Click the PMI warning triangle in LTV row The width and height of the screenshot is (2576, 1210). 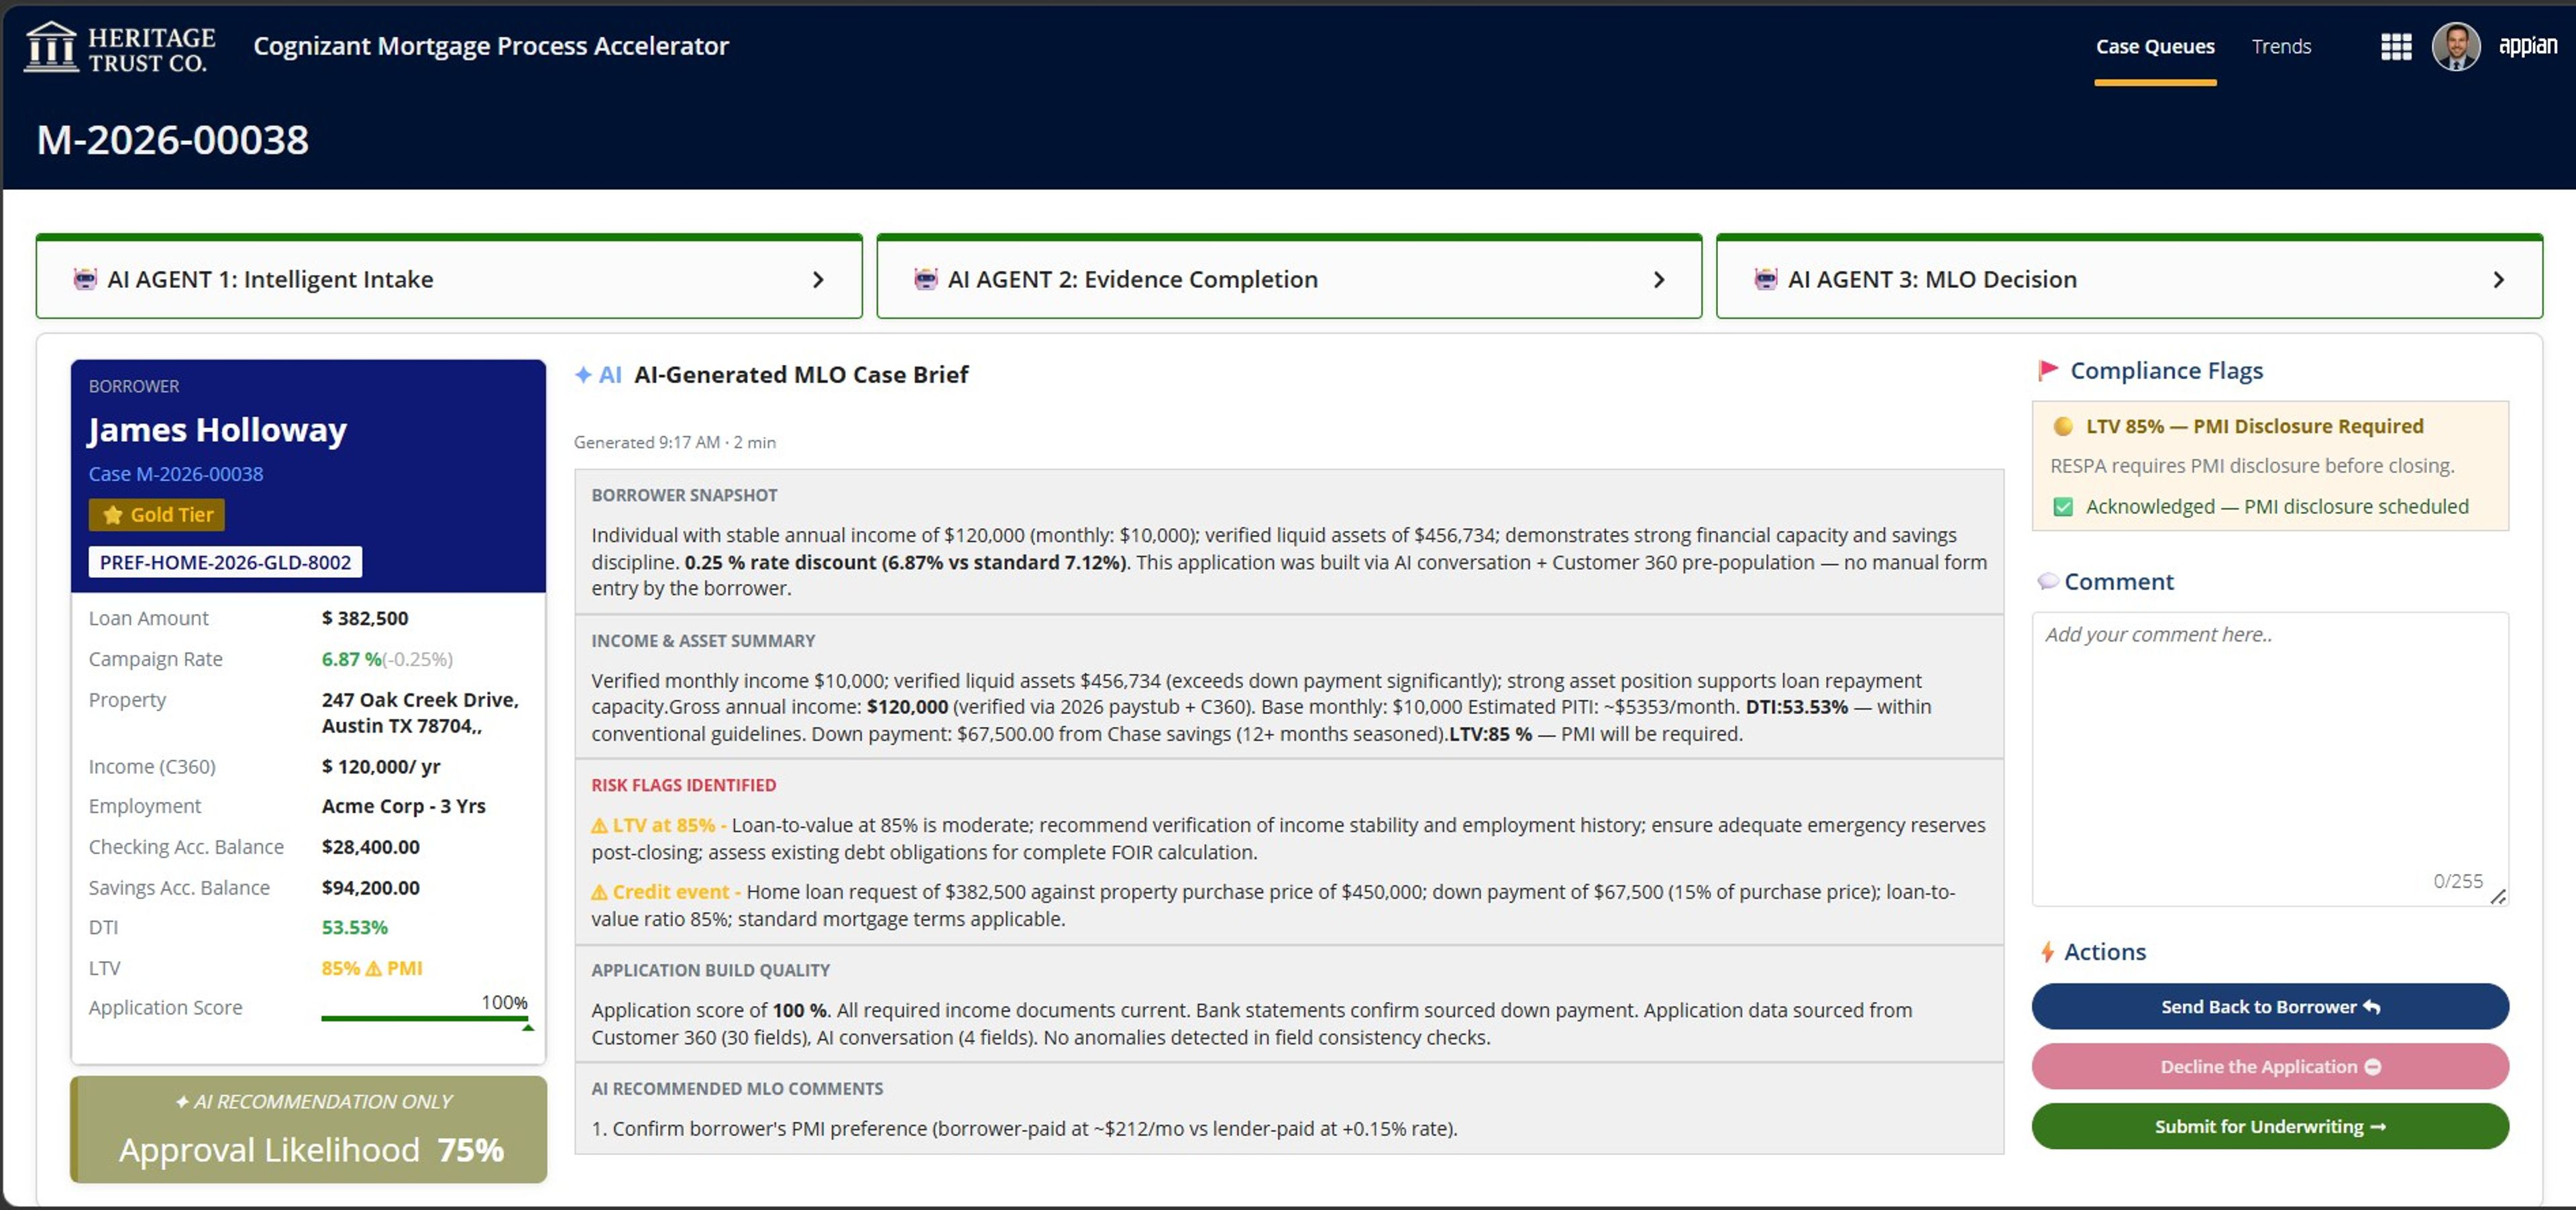coord(373,968)
